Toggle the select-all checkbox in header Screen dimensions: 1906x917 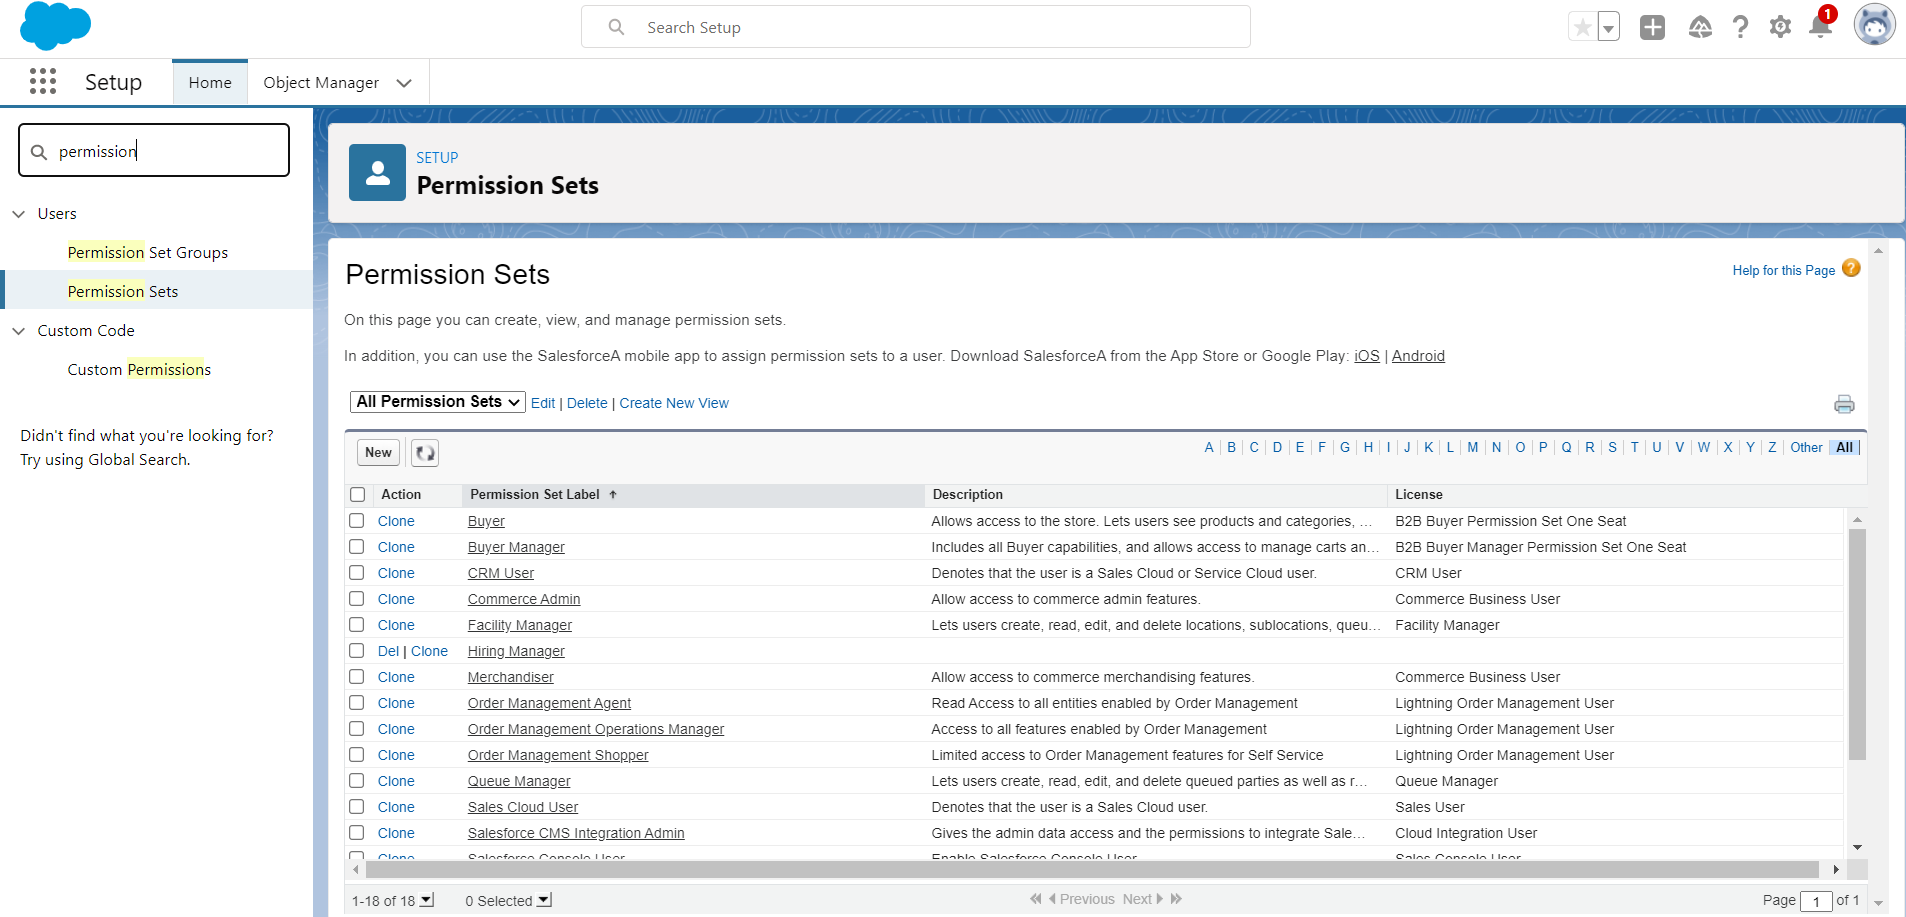[358, 495]
